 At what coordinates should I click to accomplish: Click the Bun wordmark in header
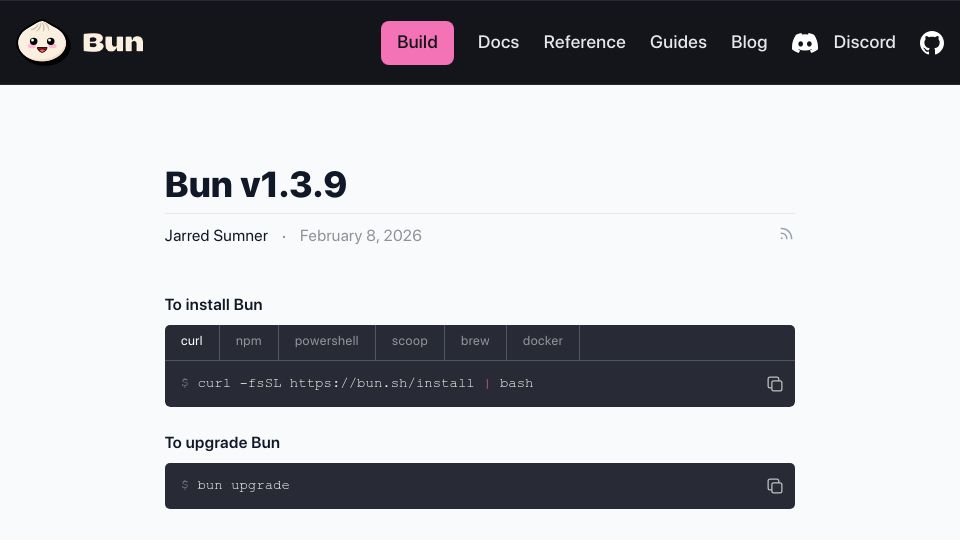113,43
